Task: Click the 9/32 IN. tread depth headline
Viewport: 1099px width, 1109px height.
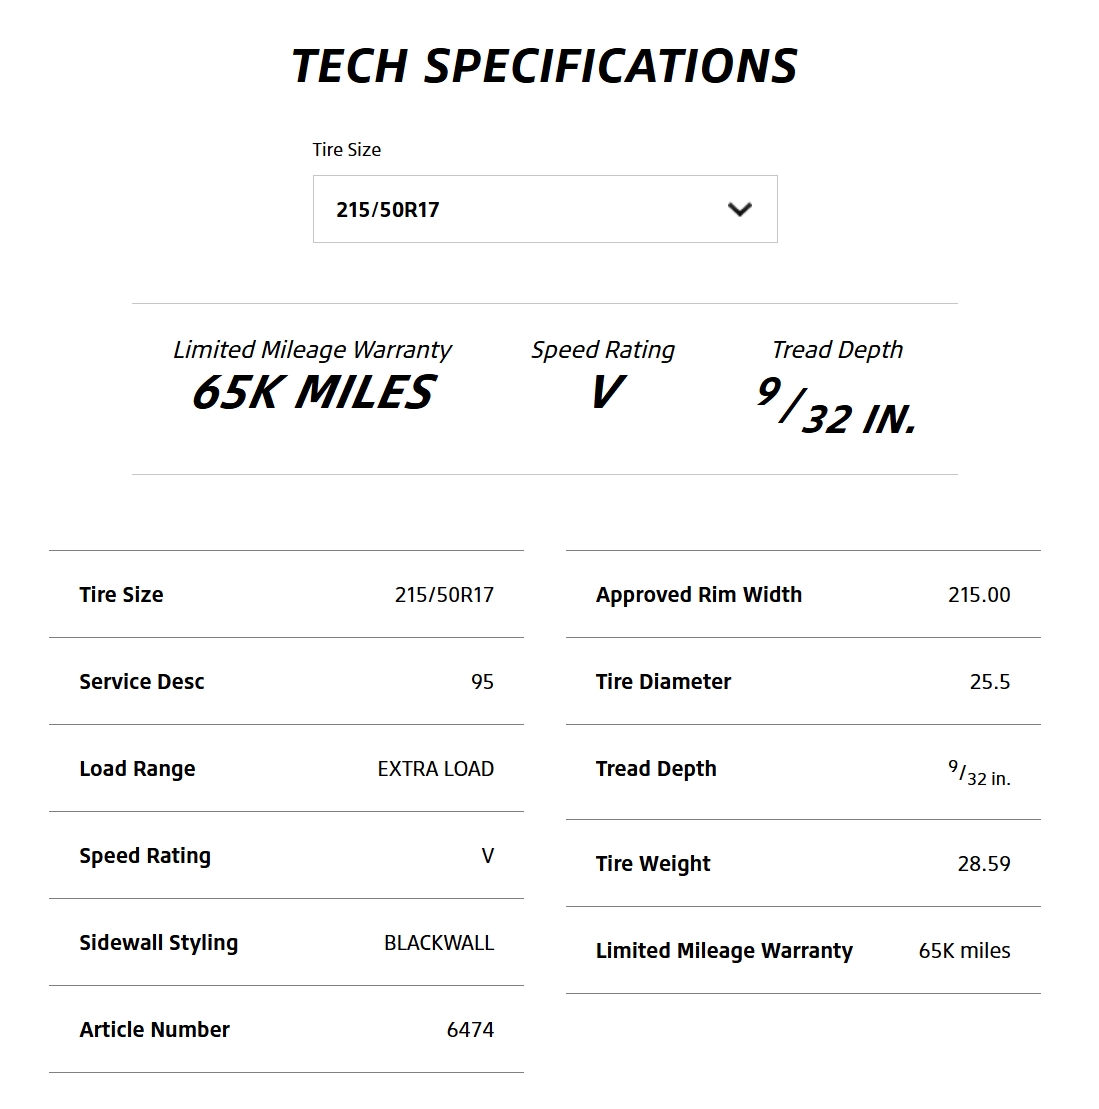Action: point(836,405)
